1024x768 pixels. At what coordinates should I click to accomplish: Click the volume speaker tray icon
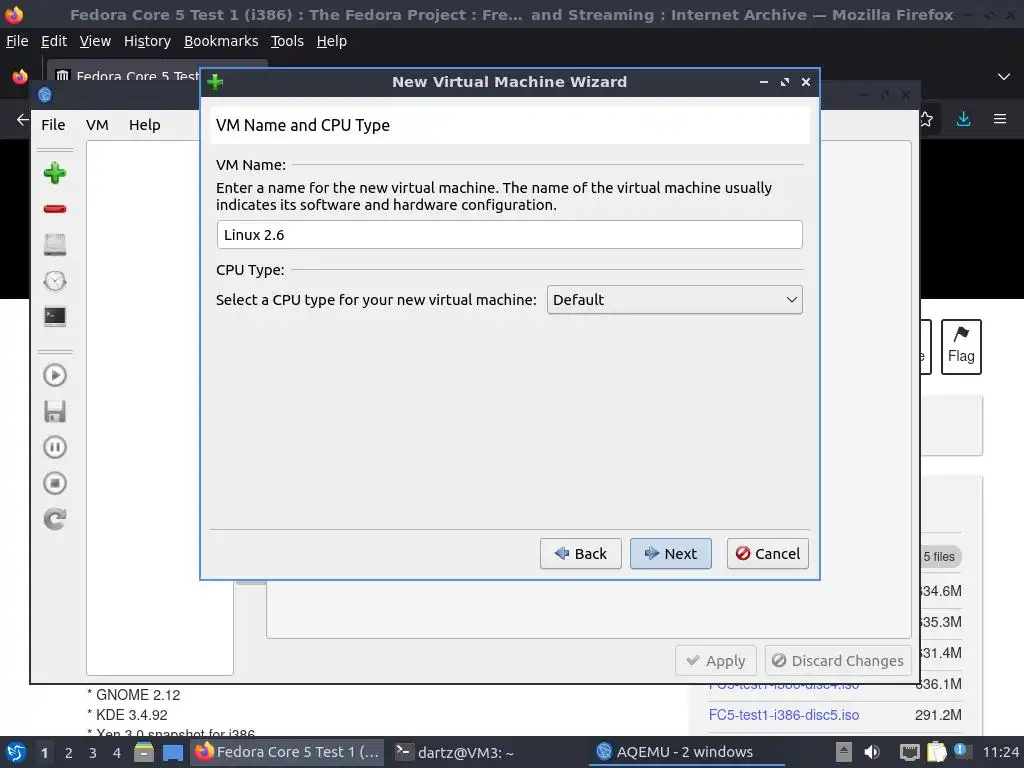(x=872, y=752)
